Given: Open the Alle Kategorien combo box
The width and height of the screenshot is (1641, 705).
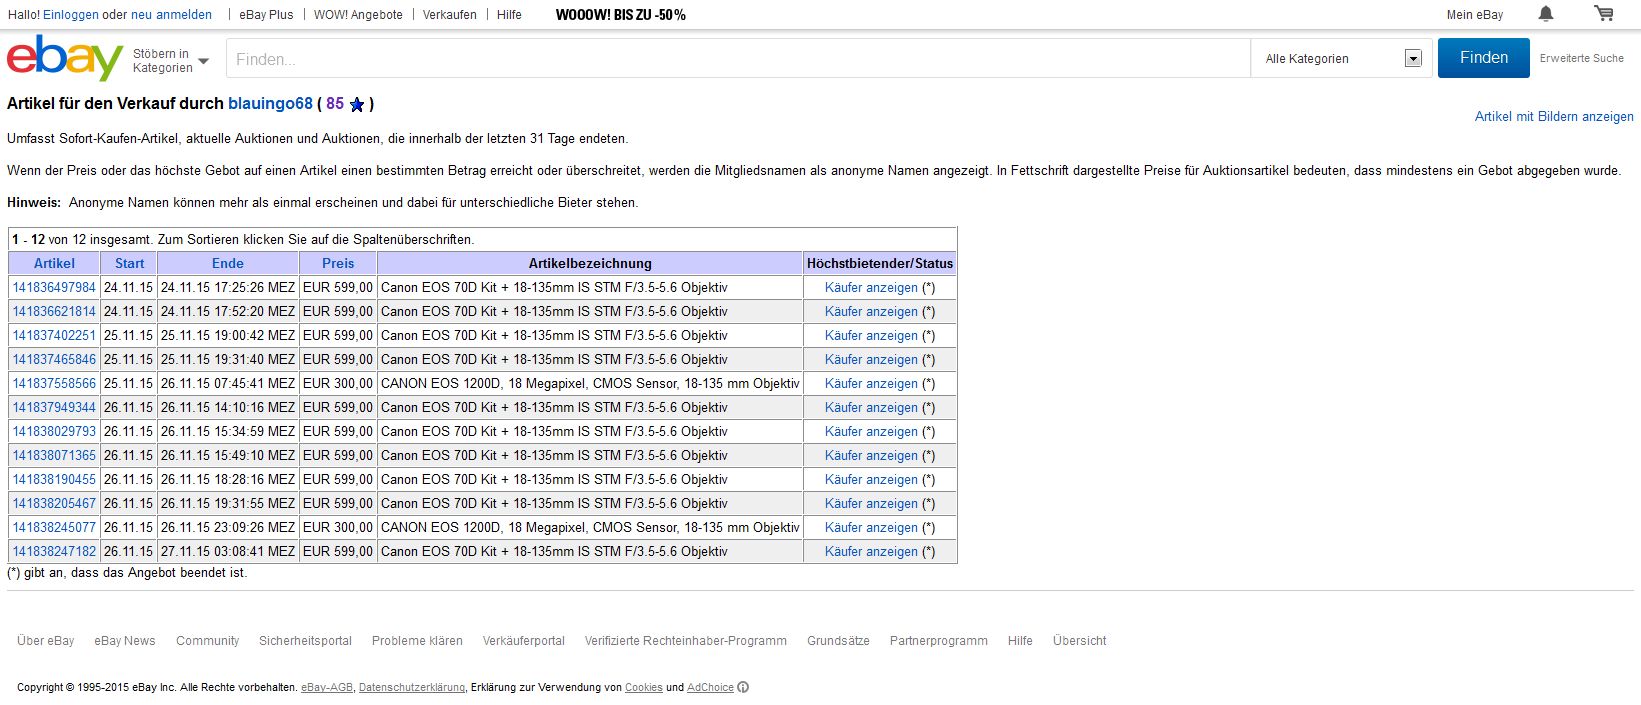Looking at the screenshot, I should click(1342, 58).
